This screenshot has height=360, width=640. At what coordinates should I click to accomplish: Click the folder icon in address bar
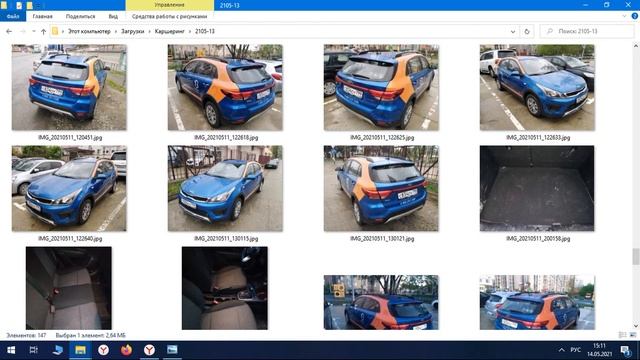[x=55, y=31]
